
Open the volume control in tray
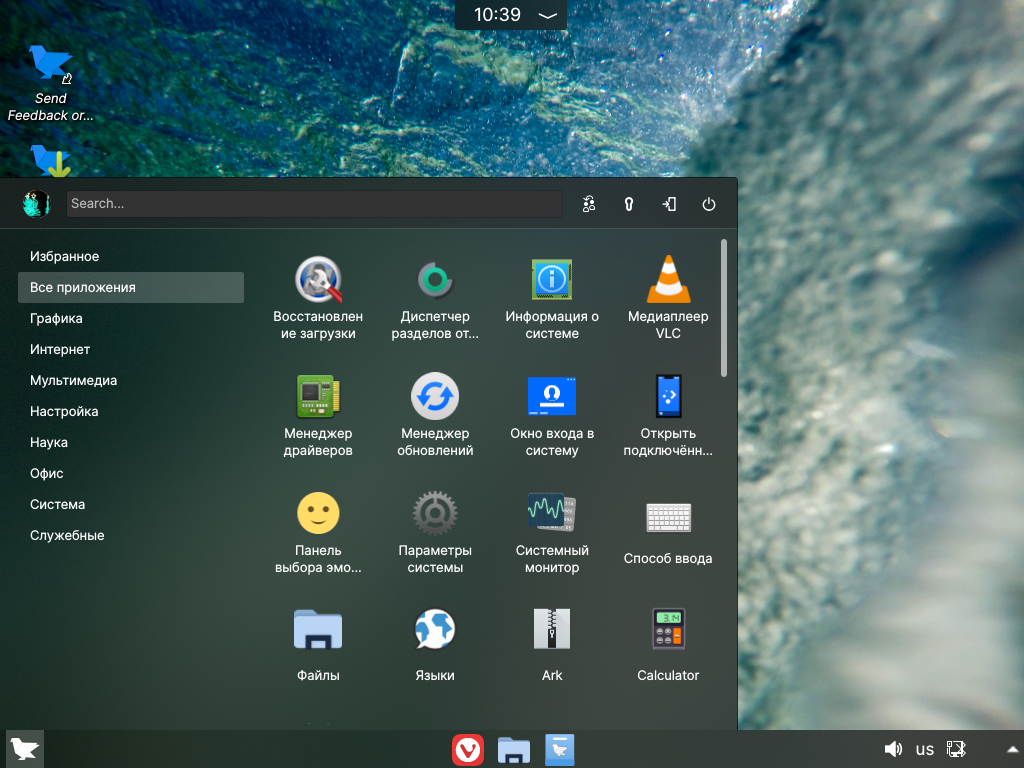point(893,749)
